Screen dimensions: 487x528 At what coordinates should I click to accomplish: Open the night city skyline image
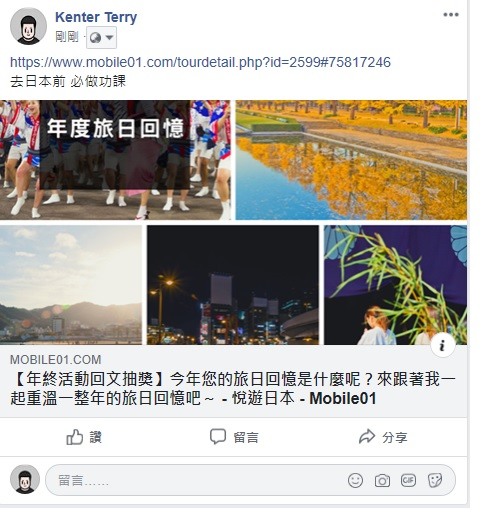pyautogui.click(x=233, y=285)
